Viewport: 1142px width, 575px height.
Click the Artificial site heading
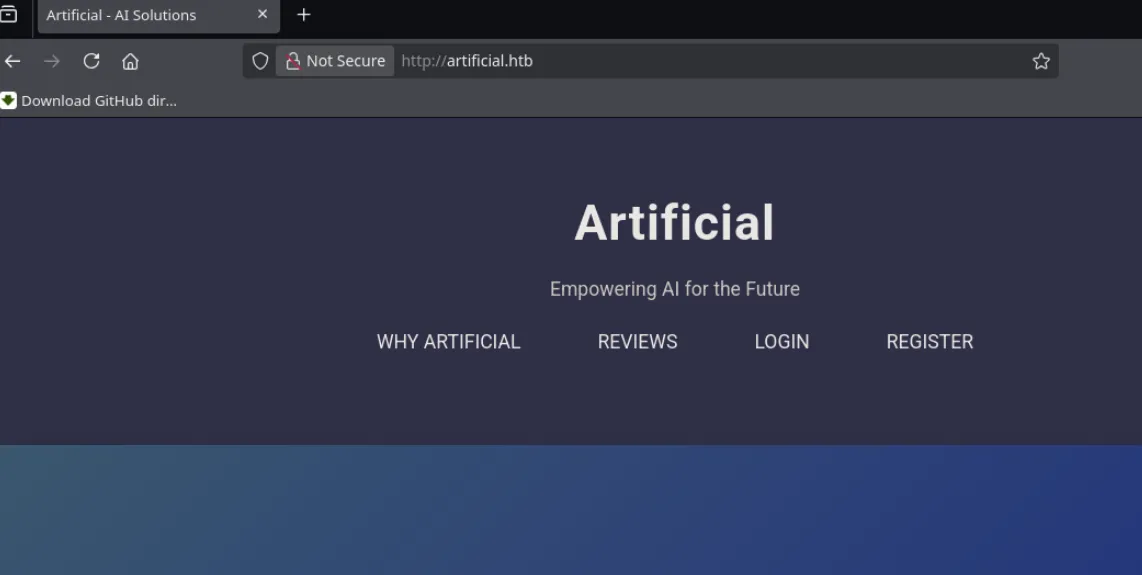674,222
